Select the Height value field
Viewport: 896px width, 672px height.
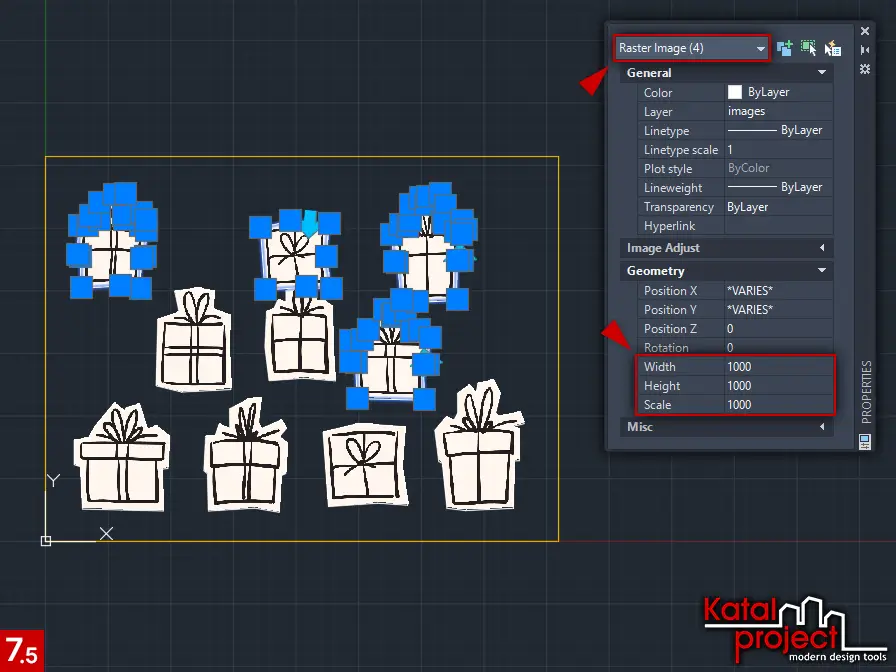(778, 386)
